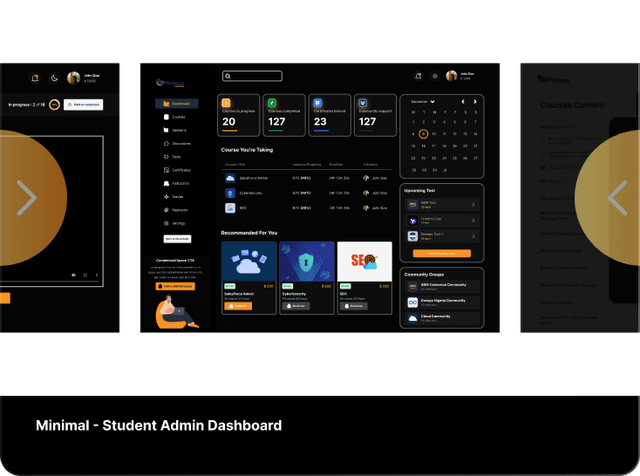Screen dimensions: 640x476
Task: Go to the previous month in the calendar
Action: (x=462, y=102)
